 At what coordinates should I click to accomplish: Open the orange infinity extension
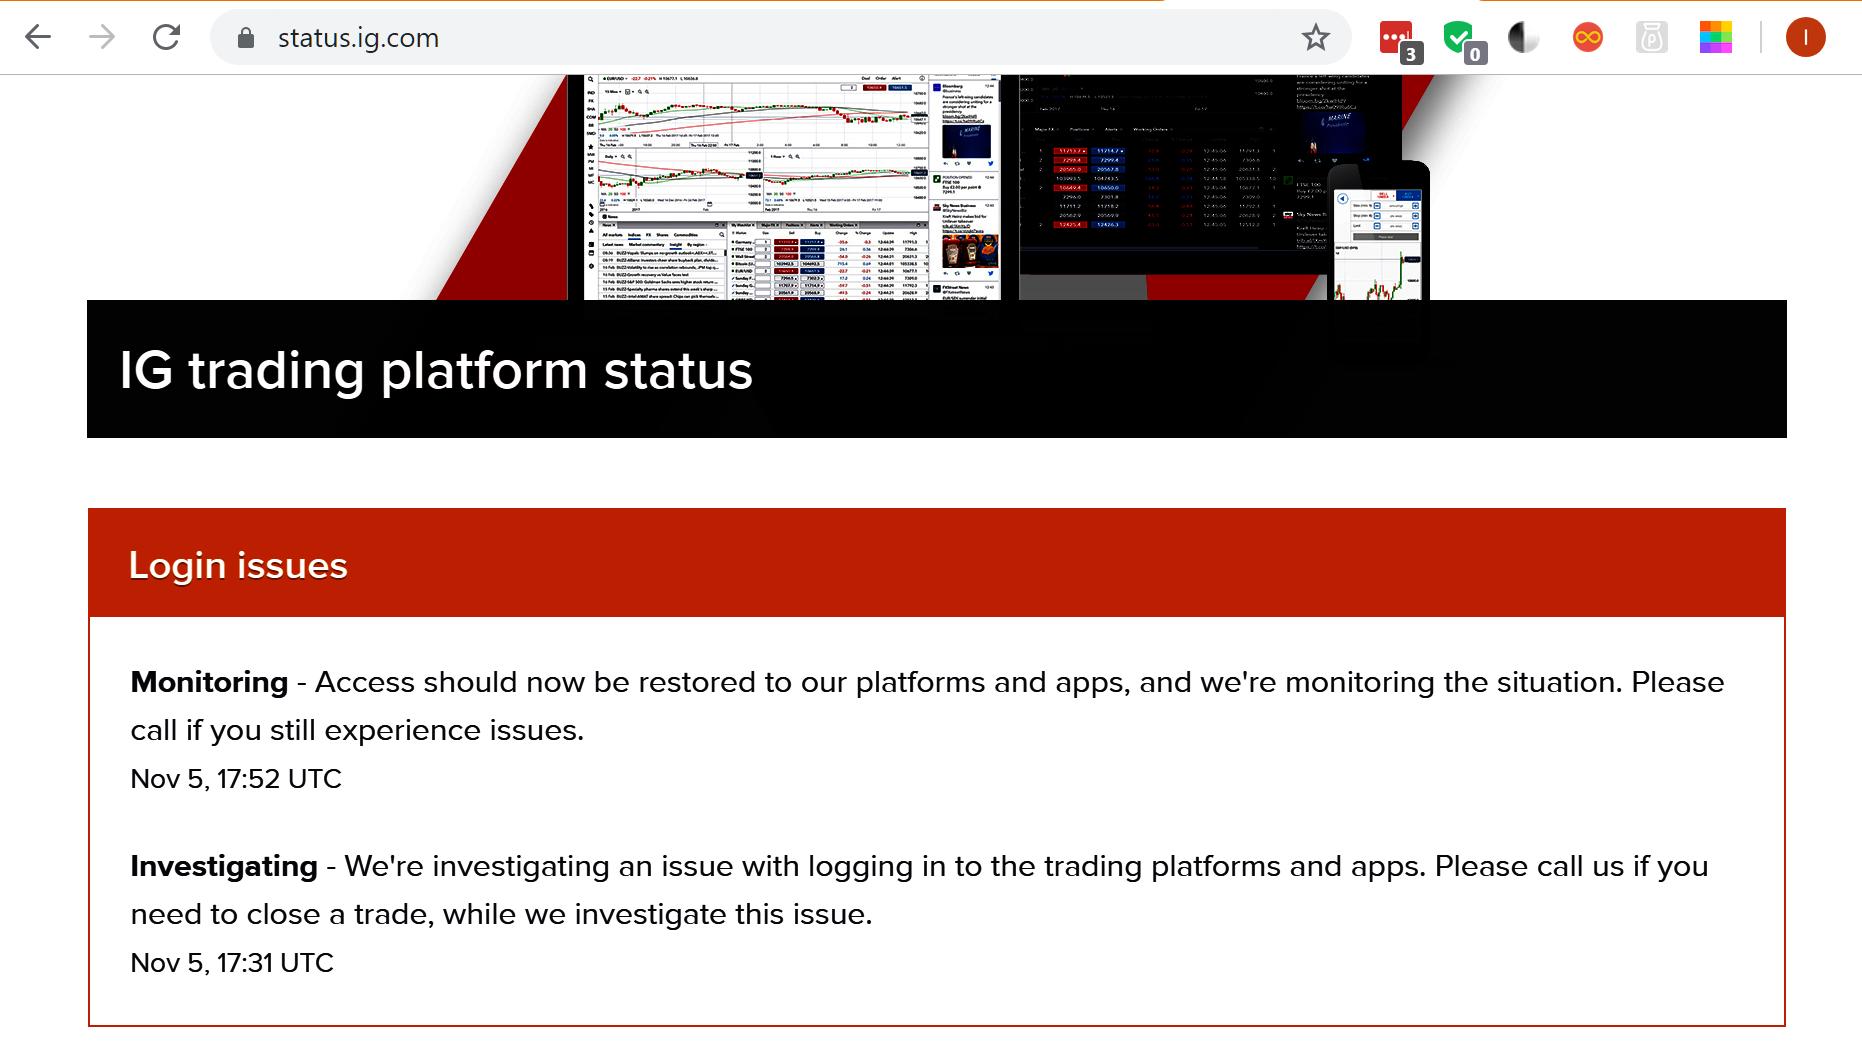pos(1588,38)
